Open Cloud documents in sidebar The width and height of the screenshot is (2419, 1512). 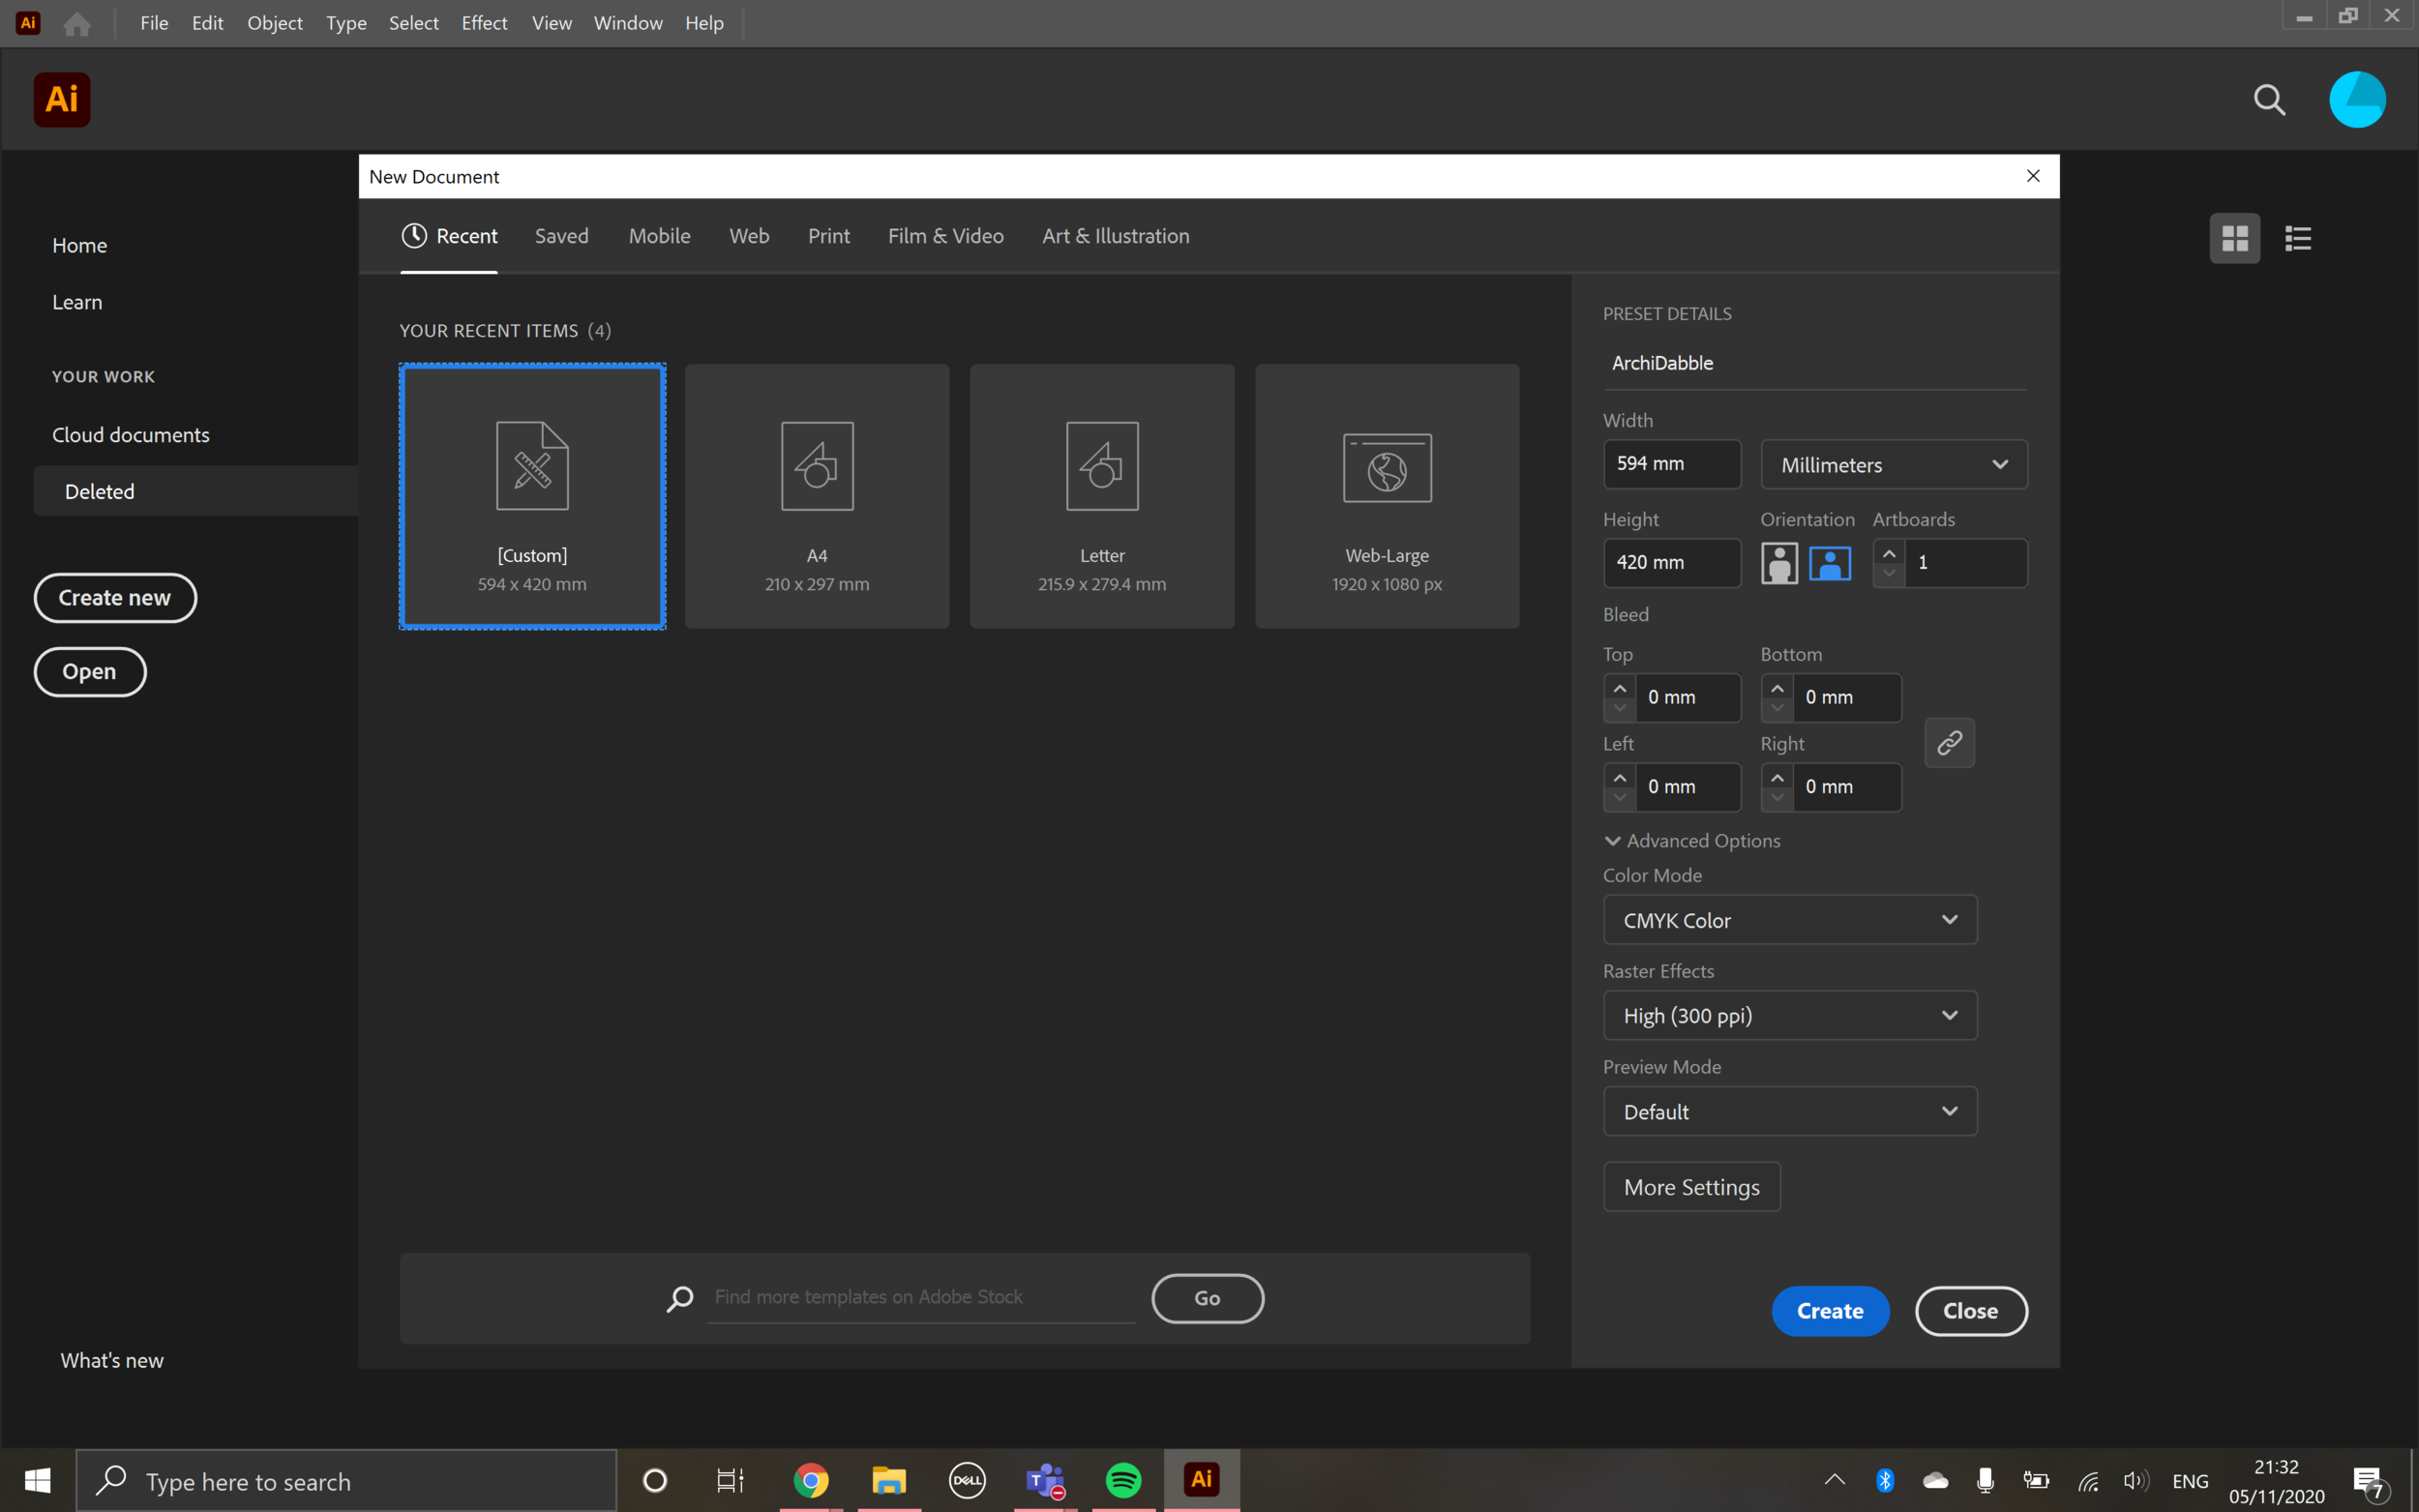coord(131,435)
